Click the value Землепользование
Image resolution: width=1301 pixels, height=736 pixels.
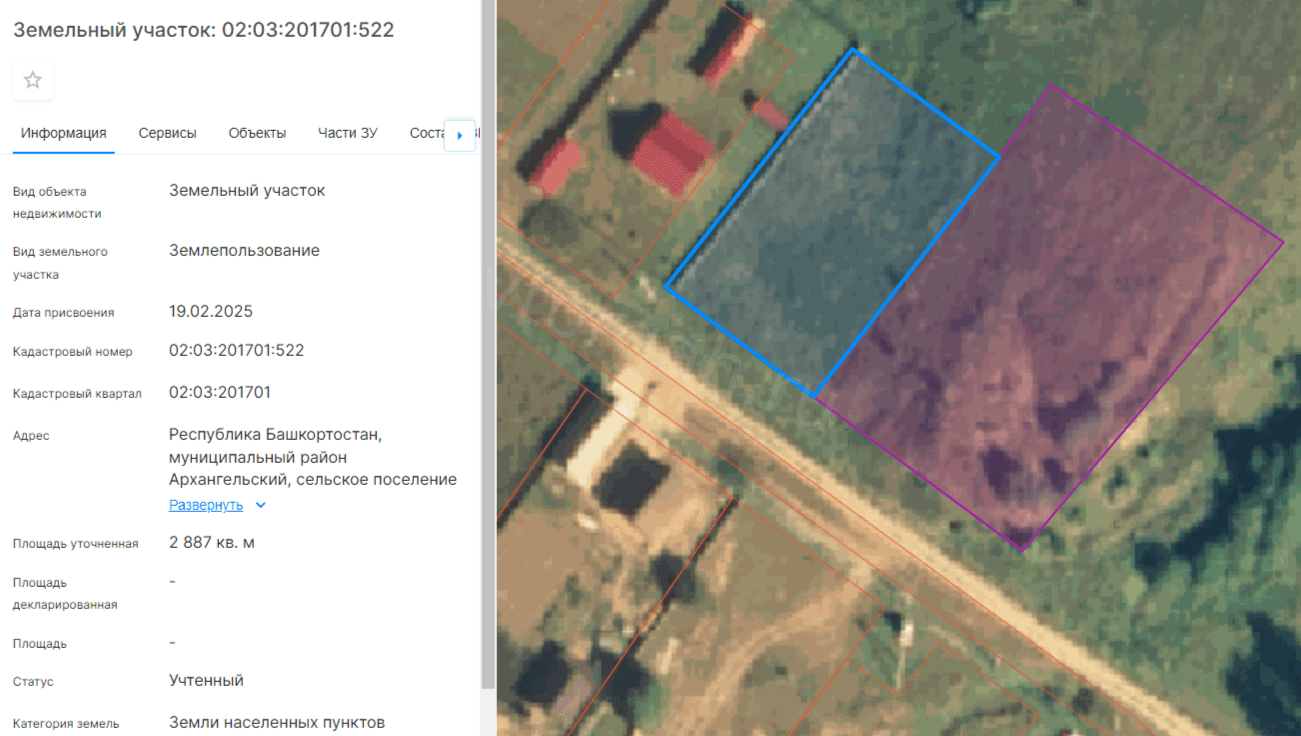tap(245, 250)
